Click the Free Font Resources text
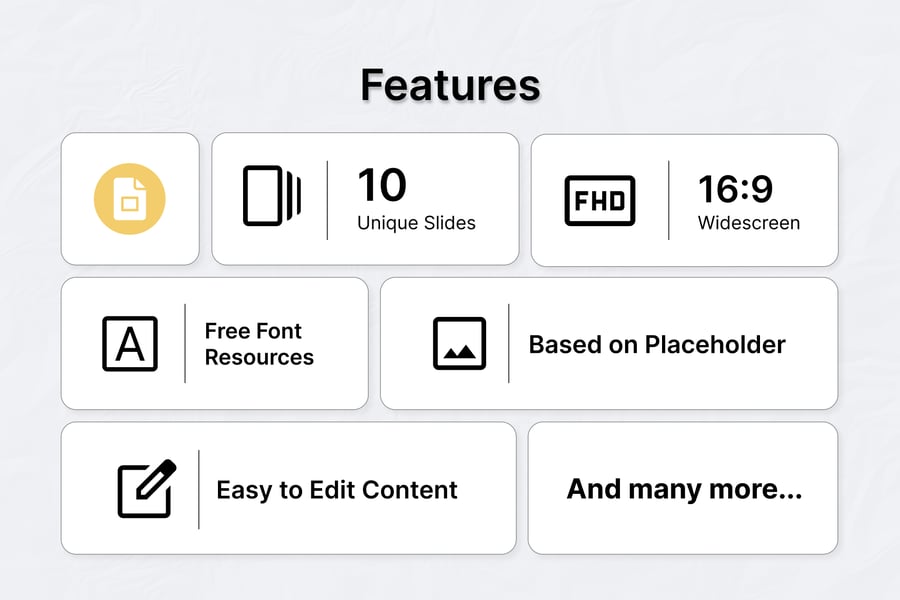900x600 pixels. (259, 344)
